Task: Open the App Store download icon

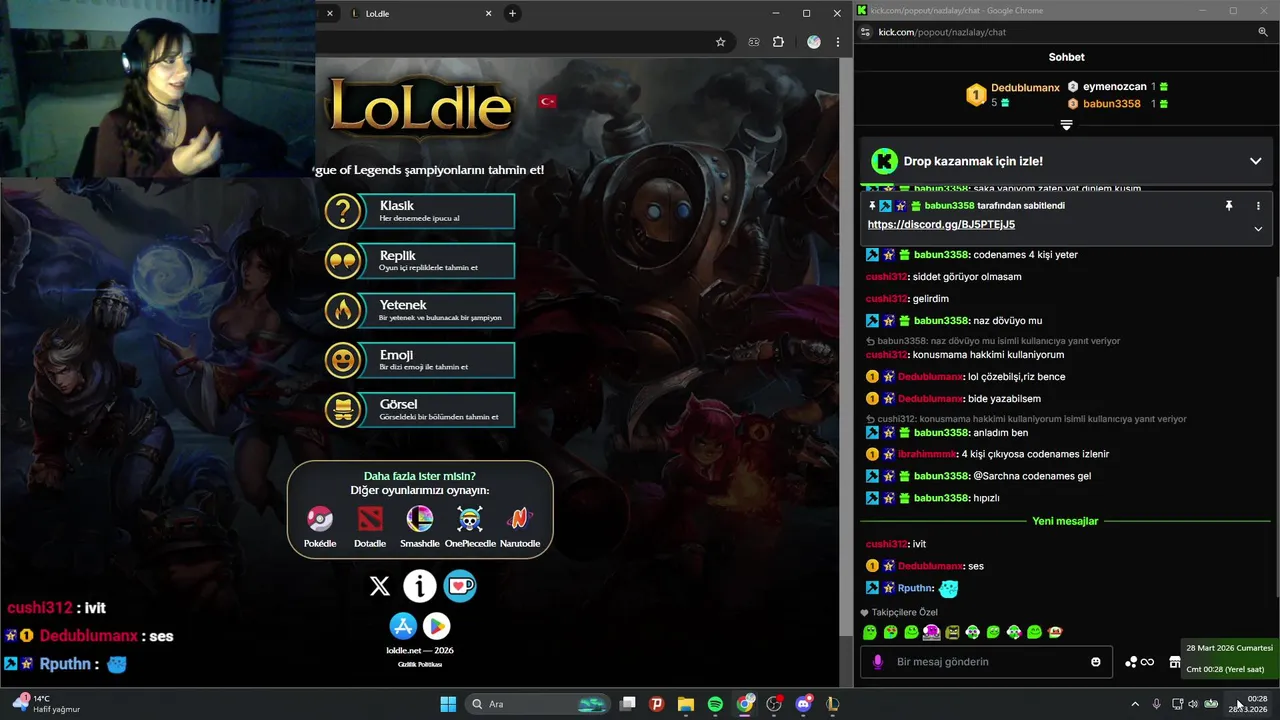Action: 403,626
